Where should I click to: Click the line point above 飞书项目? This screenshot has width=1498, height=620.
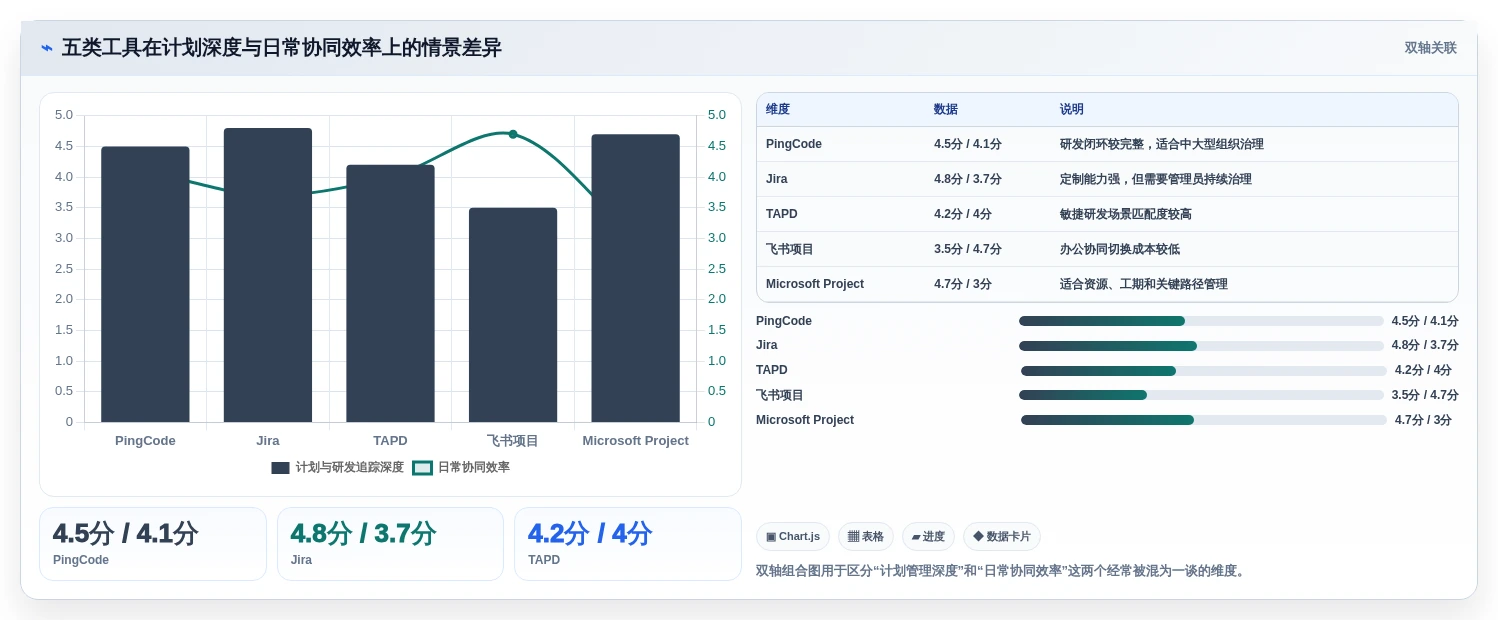(513, 134)
